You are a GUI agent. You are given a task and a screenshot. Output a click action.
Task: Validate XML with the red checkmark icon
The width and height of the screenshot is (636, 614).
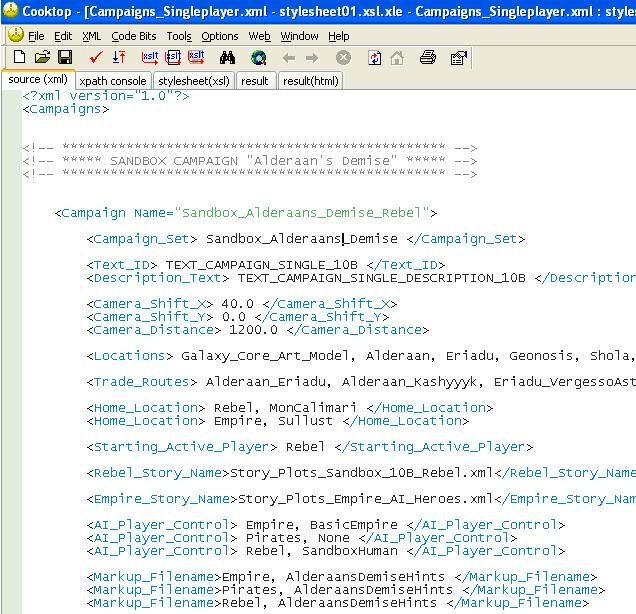(96, 57)
